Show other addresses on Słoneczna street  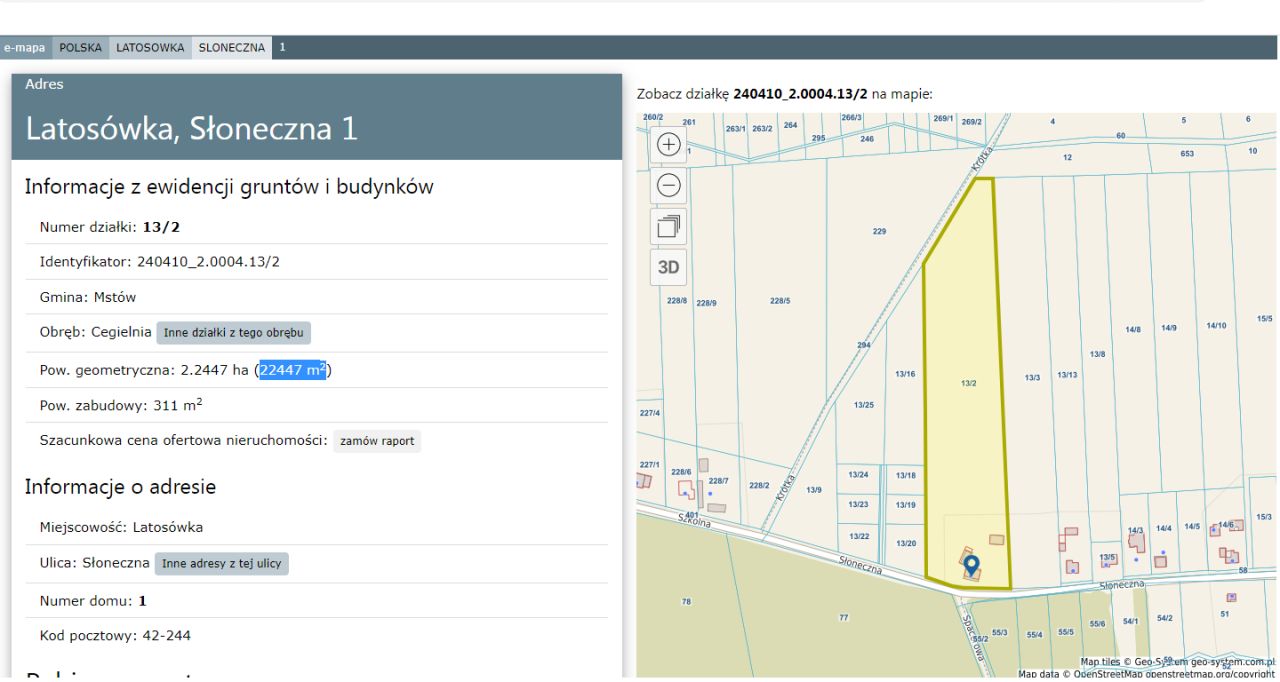222,565
